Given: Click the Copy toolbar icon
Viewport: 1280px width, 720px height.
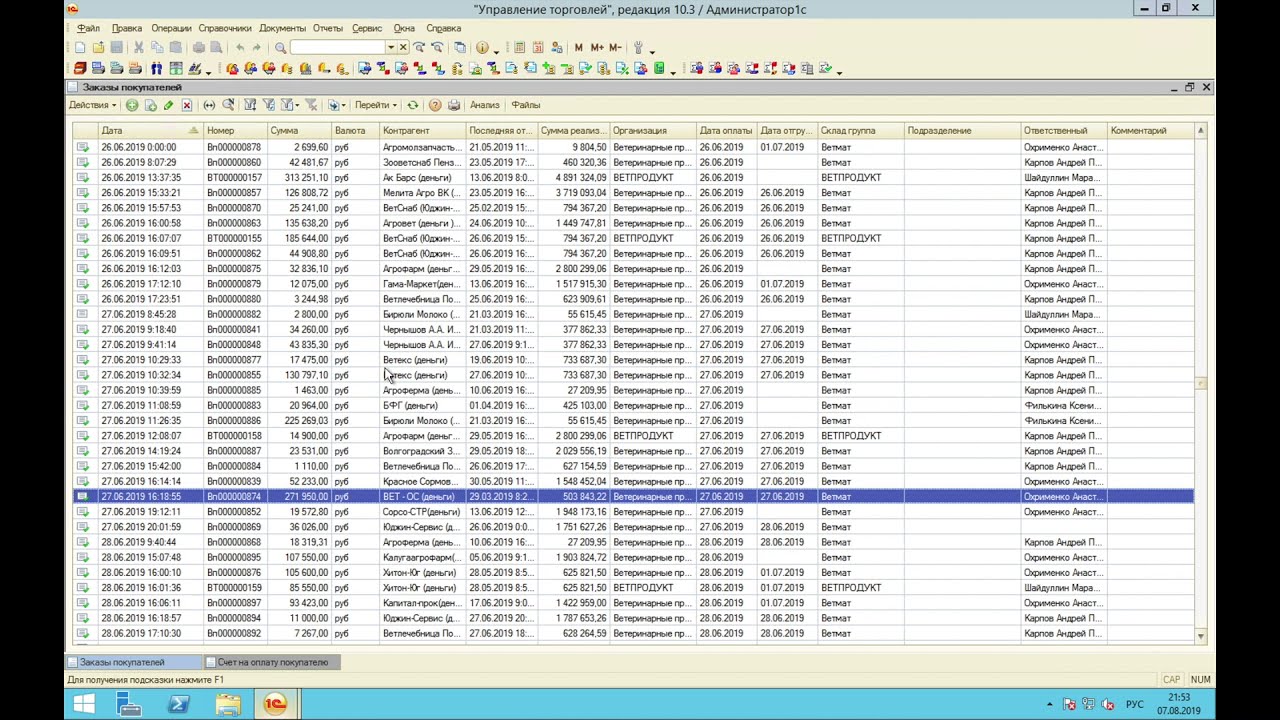Looking at the screenshot, I should (x=156, y=47).
